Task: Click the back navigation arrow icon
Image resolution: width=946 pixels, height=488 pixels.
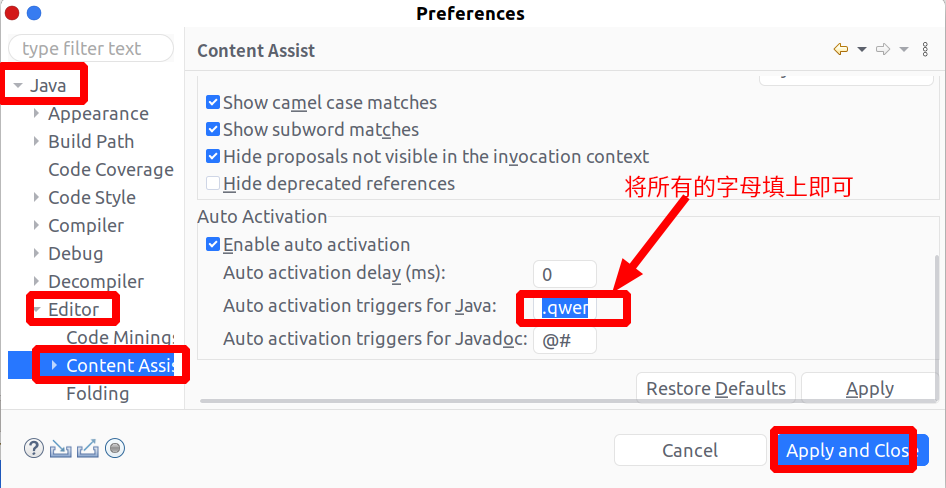Action: tap(840, 50)
